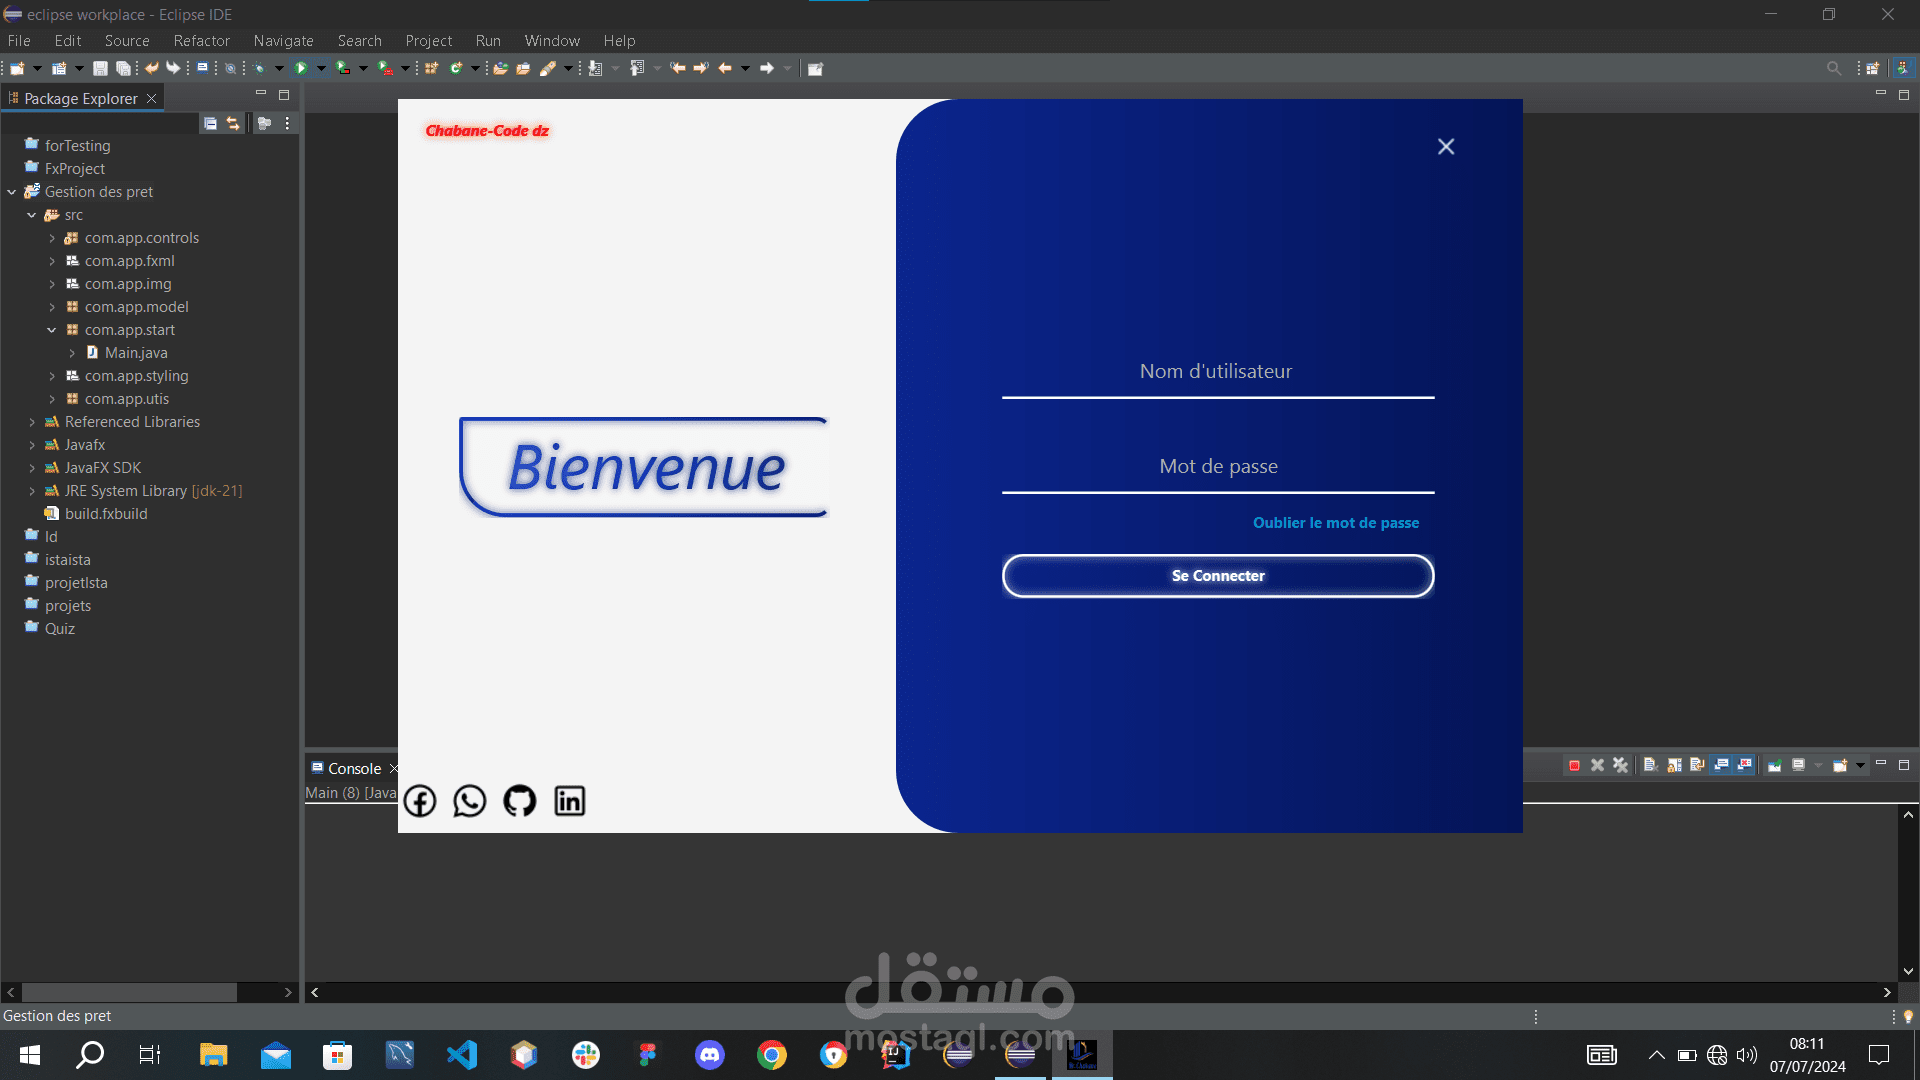The image size is (1920, 1080).
Task: Click the Se Connecter button
Action: click(x=1217, y=576)
